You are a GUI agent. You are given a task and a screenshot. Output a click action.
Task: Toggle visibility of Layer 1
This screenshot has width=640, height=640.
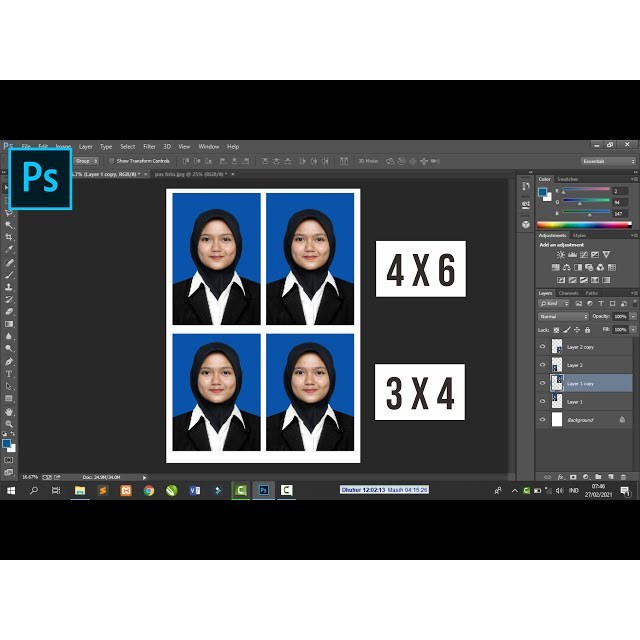click(x=542, y=401)
